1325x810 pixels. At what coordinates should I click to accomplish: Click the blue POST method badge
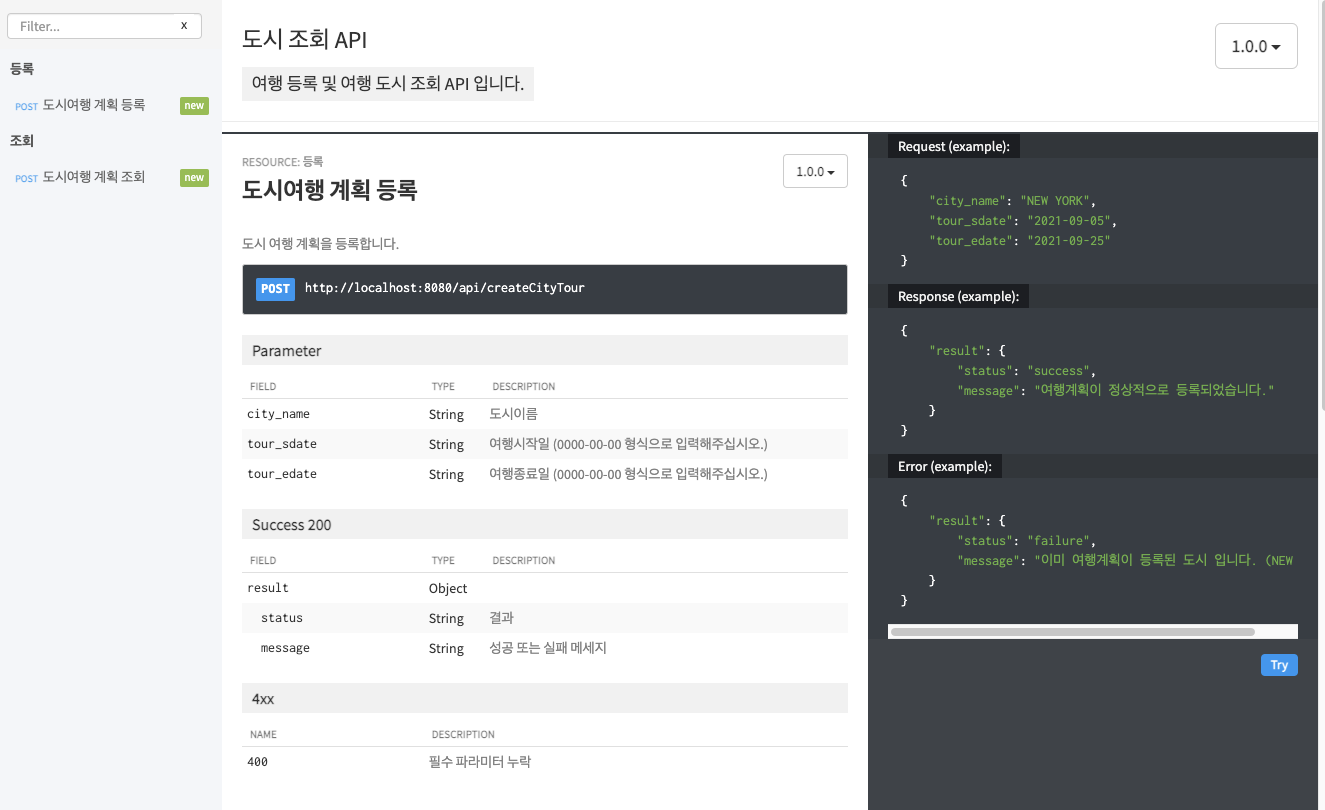(x=275, y=289)
